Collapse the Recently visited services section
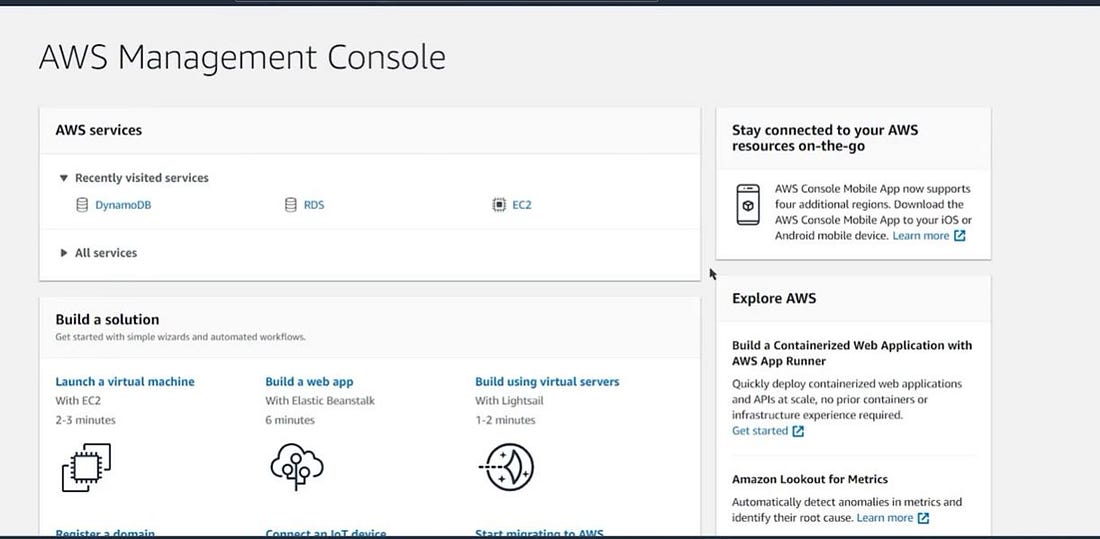The image size is (1100, 539). [64, 178]
